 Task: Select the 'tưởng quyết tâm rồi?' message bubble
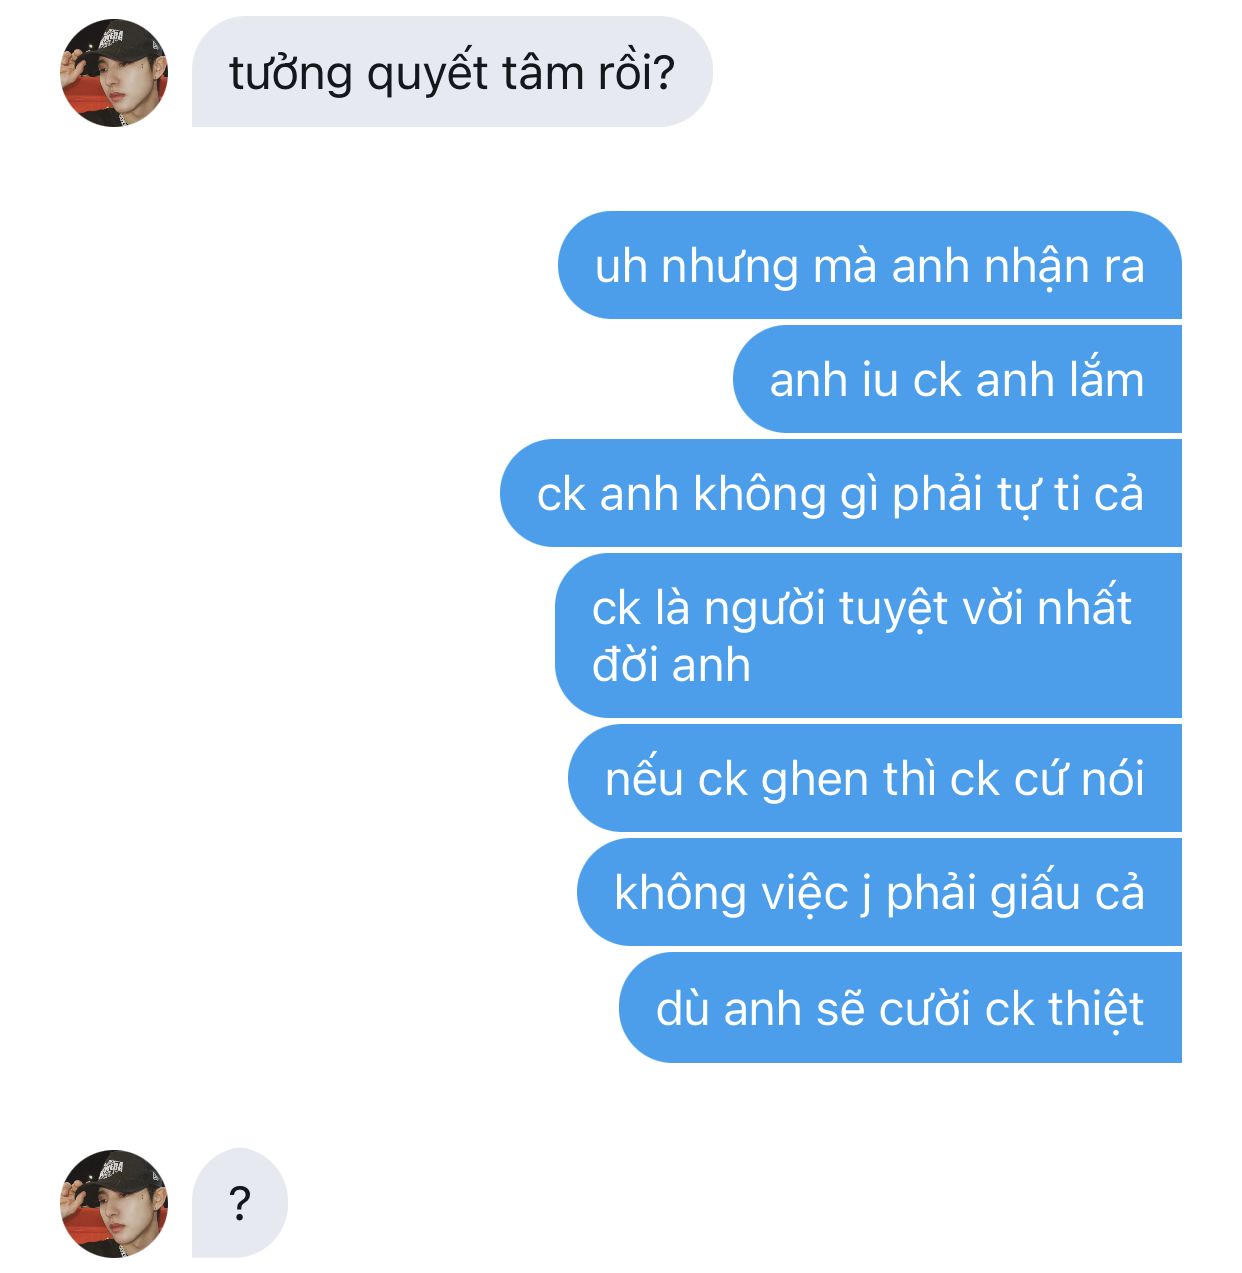[452, 72]
